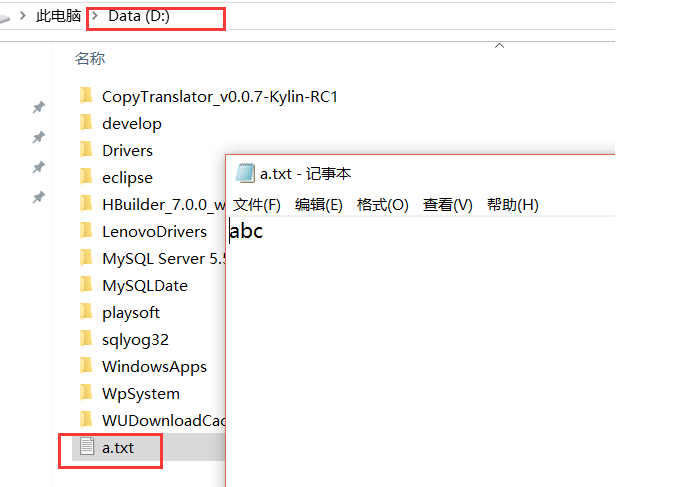Open the 编辑(E) menu in Notepad

click(319, 205)
